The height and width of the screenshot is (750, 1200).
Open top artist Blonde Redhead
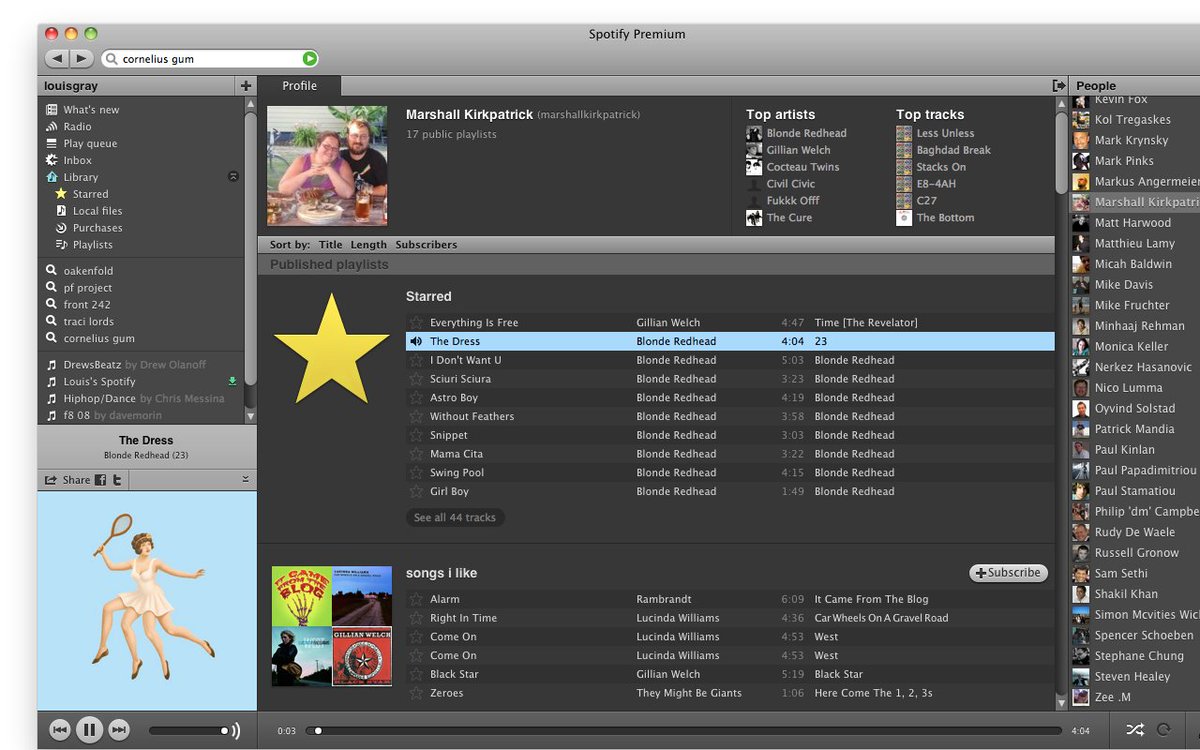806,134
